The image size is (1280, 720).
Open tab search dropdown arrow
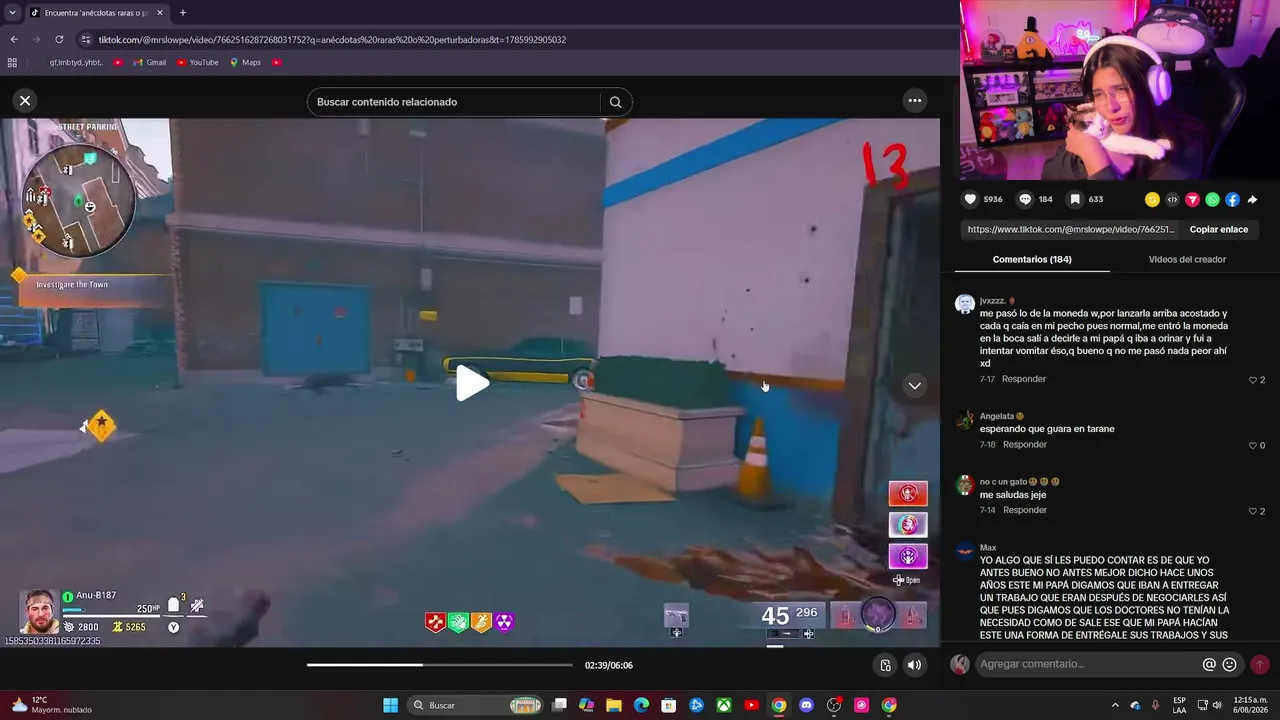12,13
